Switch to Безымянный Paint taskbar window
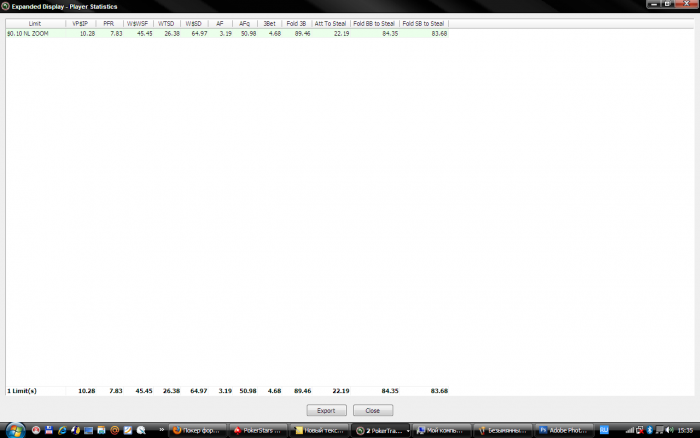 [x=502, y=430]
